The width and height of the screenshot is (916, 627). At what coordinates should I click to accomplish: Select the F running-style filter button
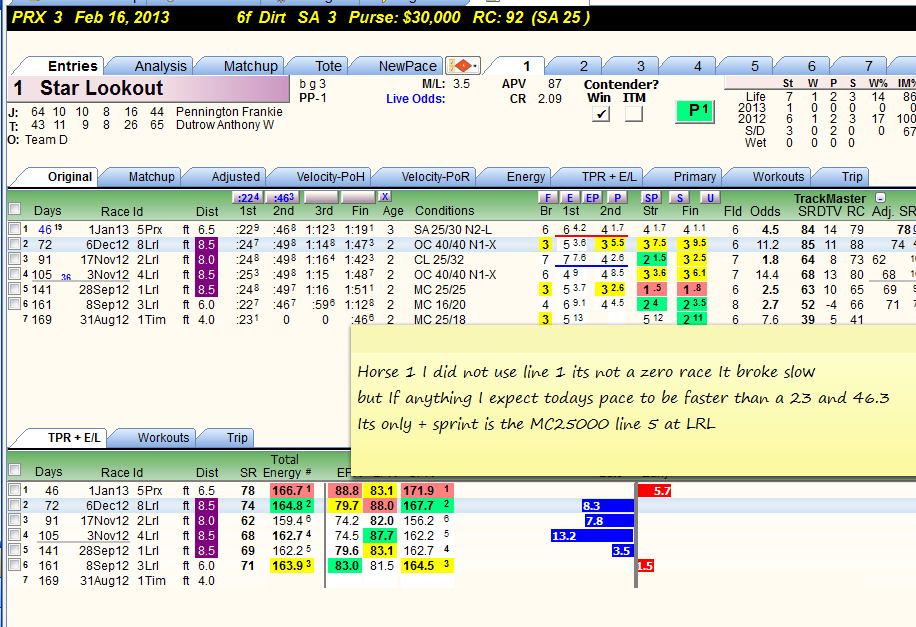pos(547,198)
